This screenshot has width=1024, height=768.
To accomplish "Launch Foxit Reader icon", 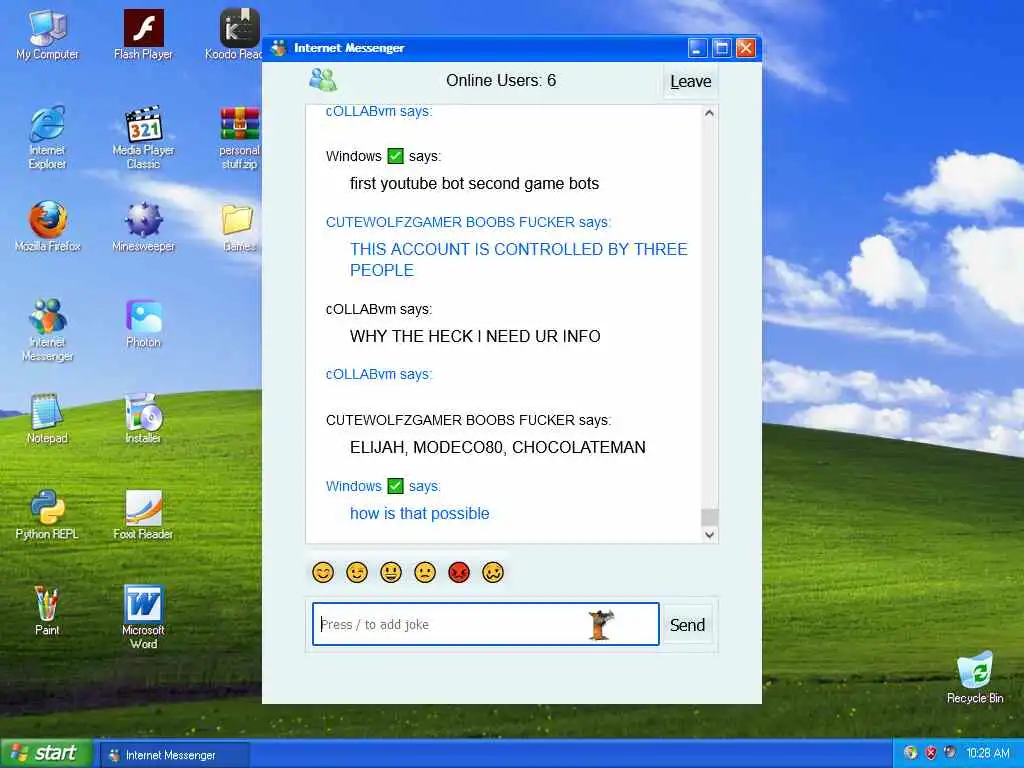I will pyautogui.click(x=143, y=515).
